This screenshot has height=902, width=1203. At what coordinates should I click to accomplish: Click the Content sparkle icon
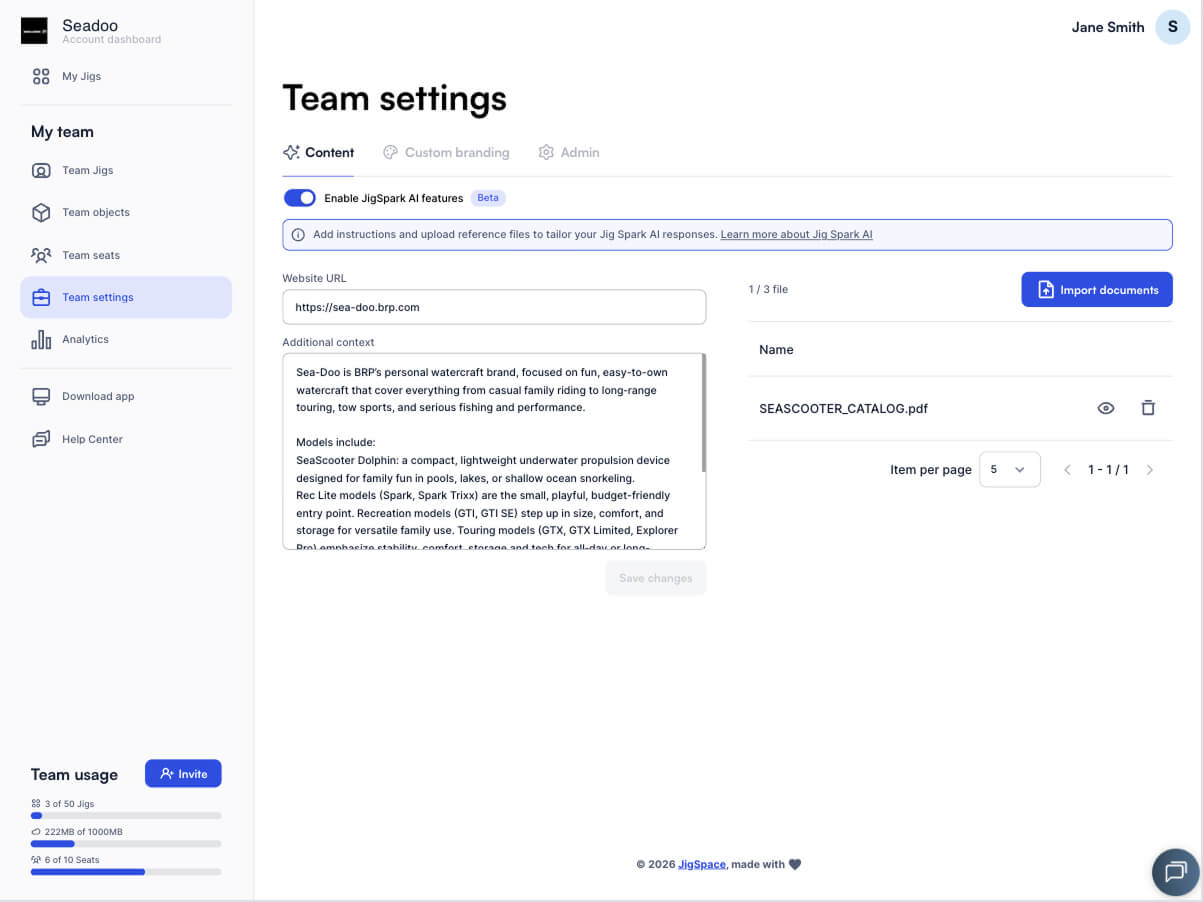pos(291,153)
